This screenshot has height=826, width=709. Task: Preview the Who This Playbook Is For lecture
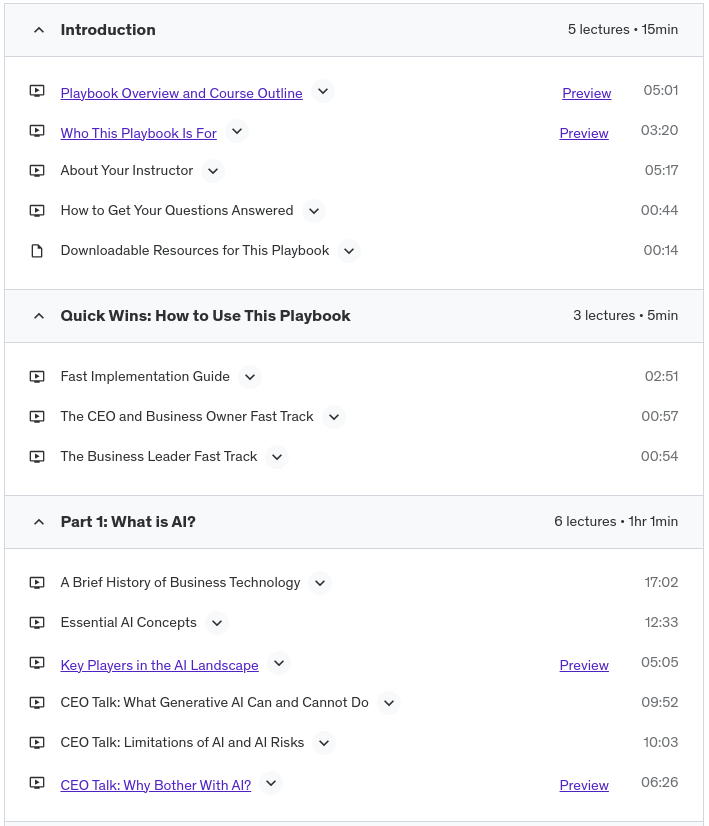click(584, 133)
